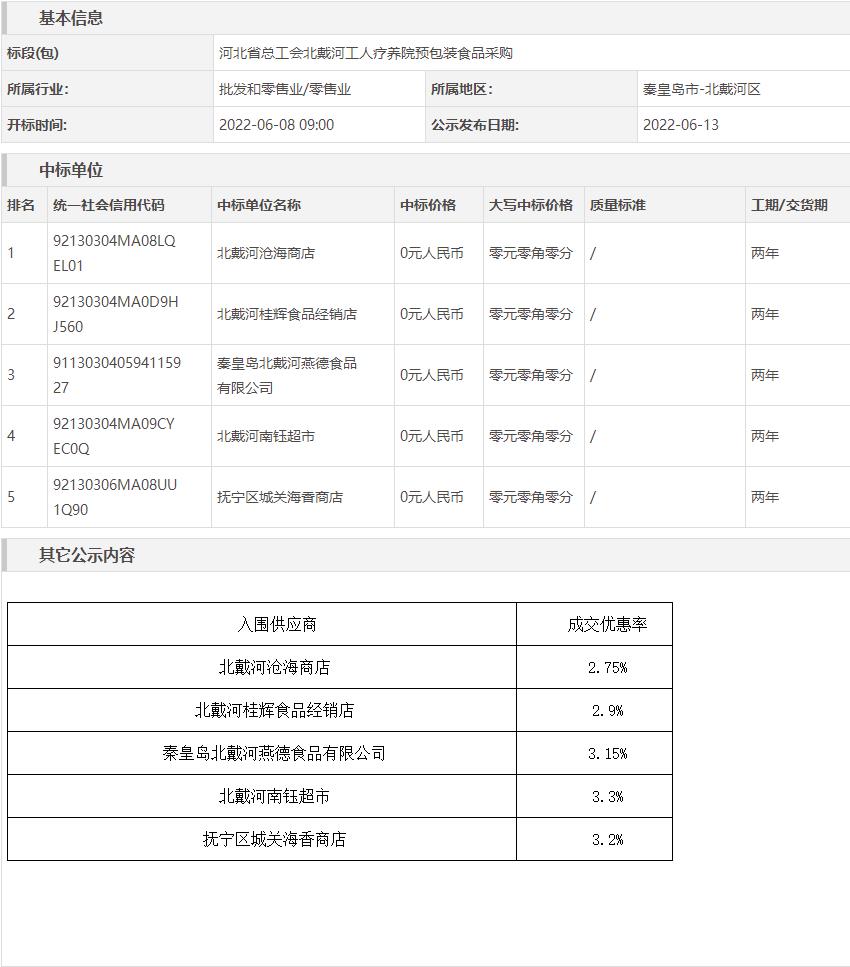Image resolution: width=850 pixels, height=967 pixels.
Task: Click the 中标单位名称 column header
Action: [x=258, y=205]
